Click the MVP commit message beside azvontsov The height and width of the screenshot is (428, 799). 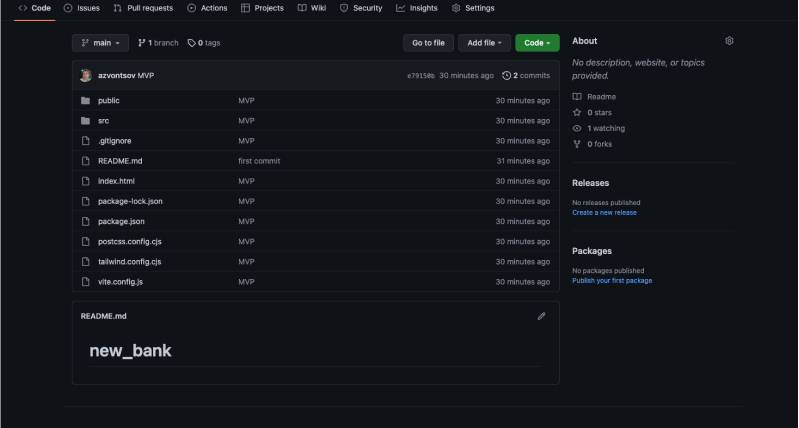pyautogui.click(x=146, y=75)
